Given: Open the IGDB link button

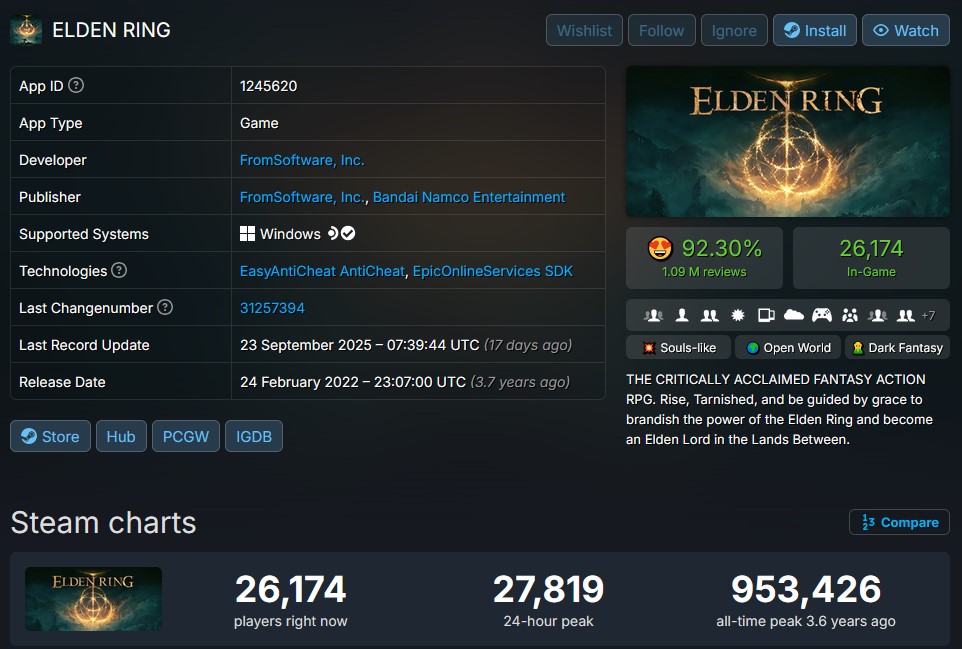Looking at the screenshot, I should pyautogui.click(x=254, y=436).
